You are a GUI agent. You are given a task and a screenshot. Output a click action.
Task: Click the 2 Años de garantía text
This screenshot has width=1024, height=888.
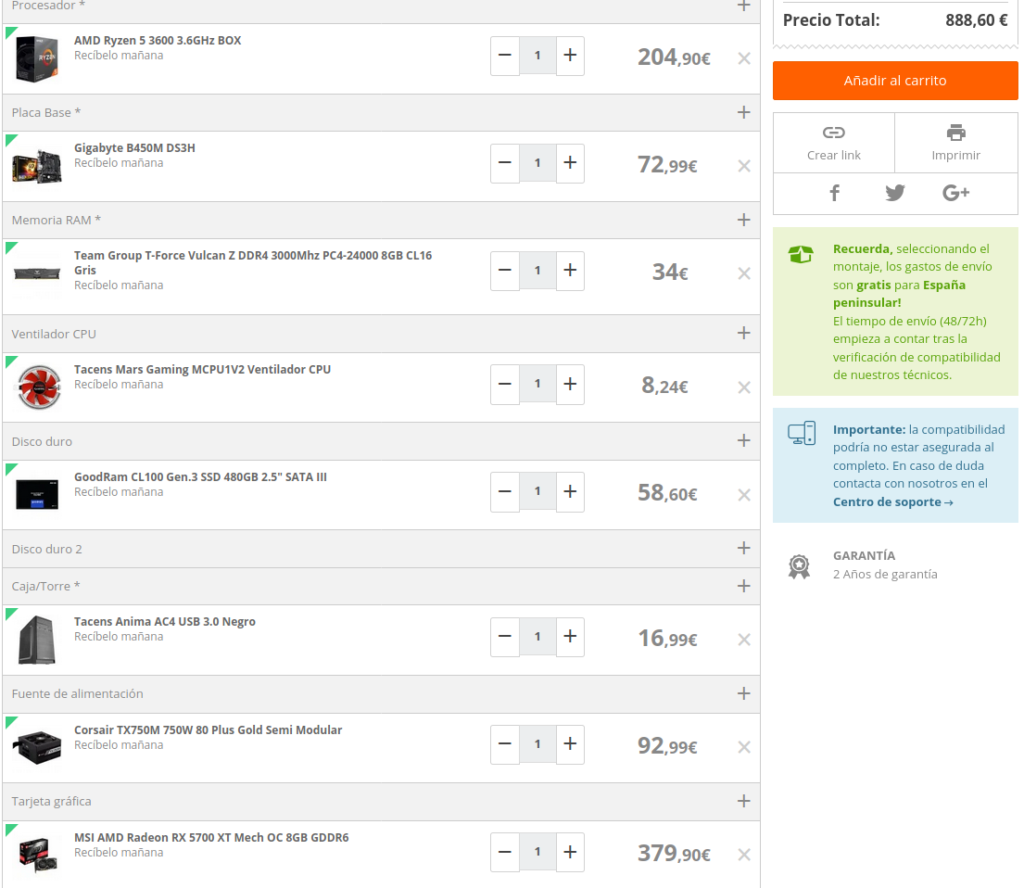click(x=885, y=575)
